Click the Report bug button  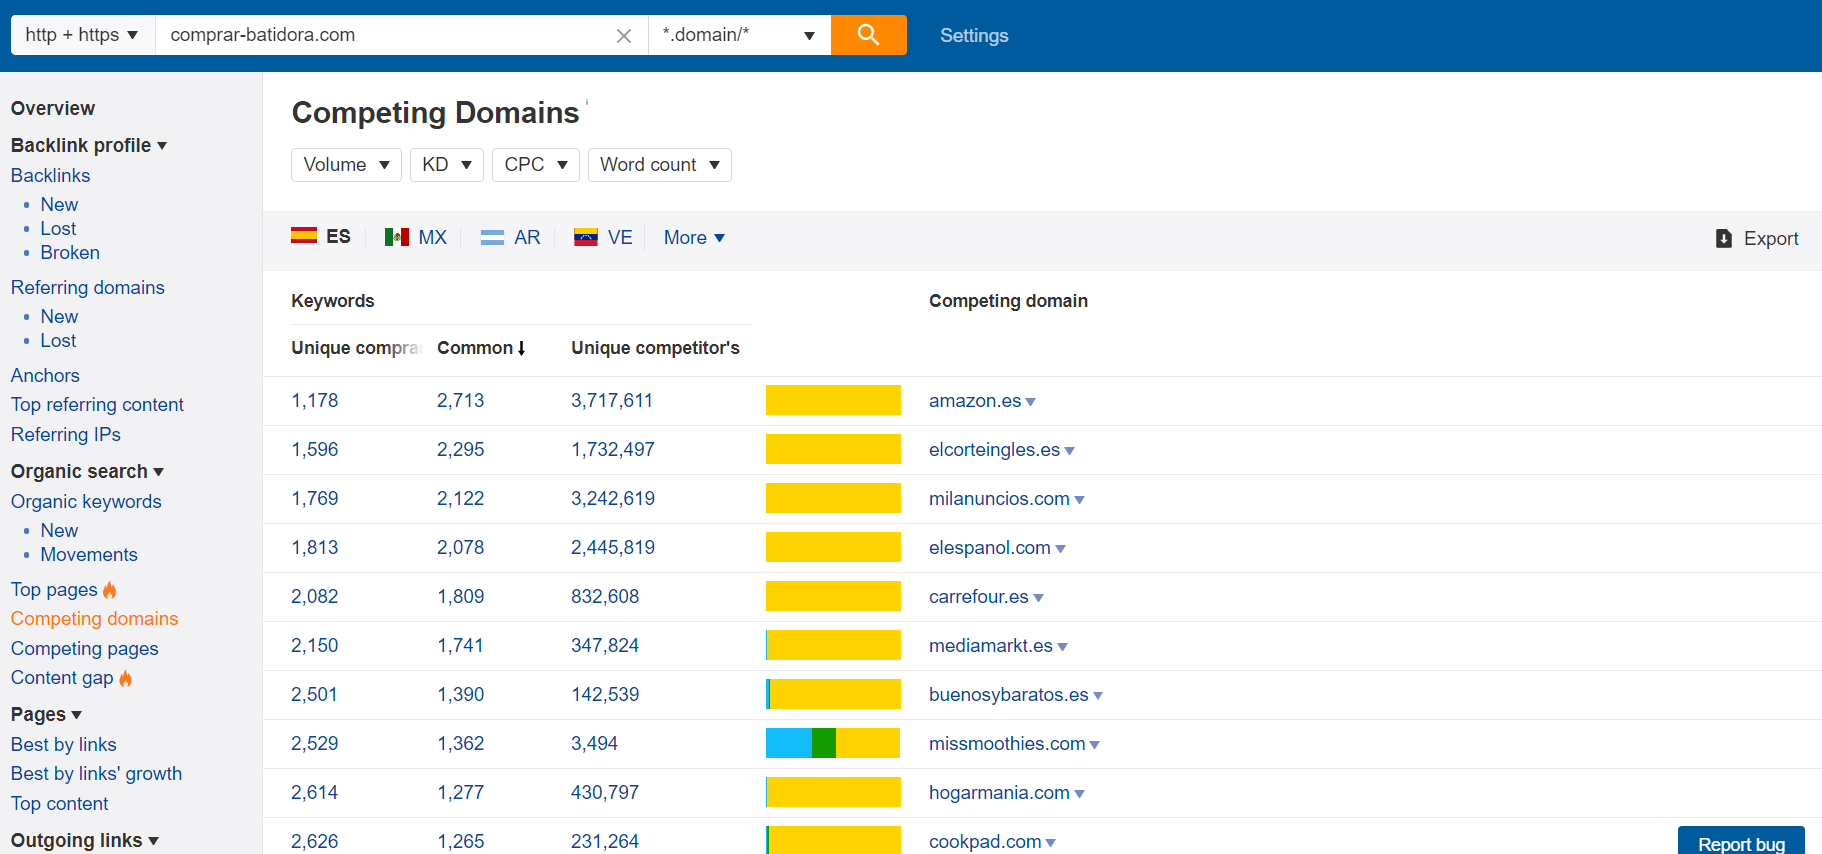point(1741,841)
